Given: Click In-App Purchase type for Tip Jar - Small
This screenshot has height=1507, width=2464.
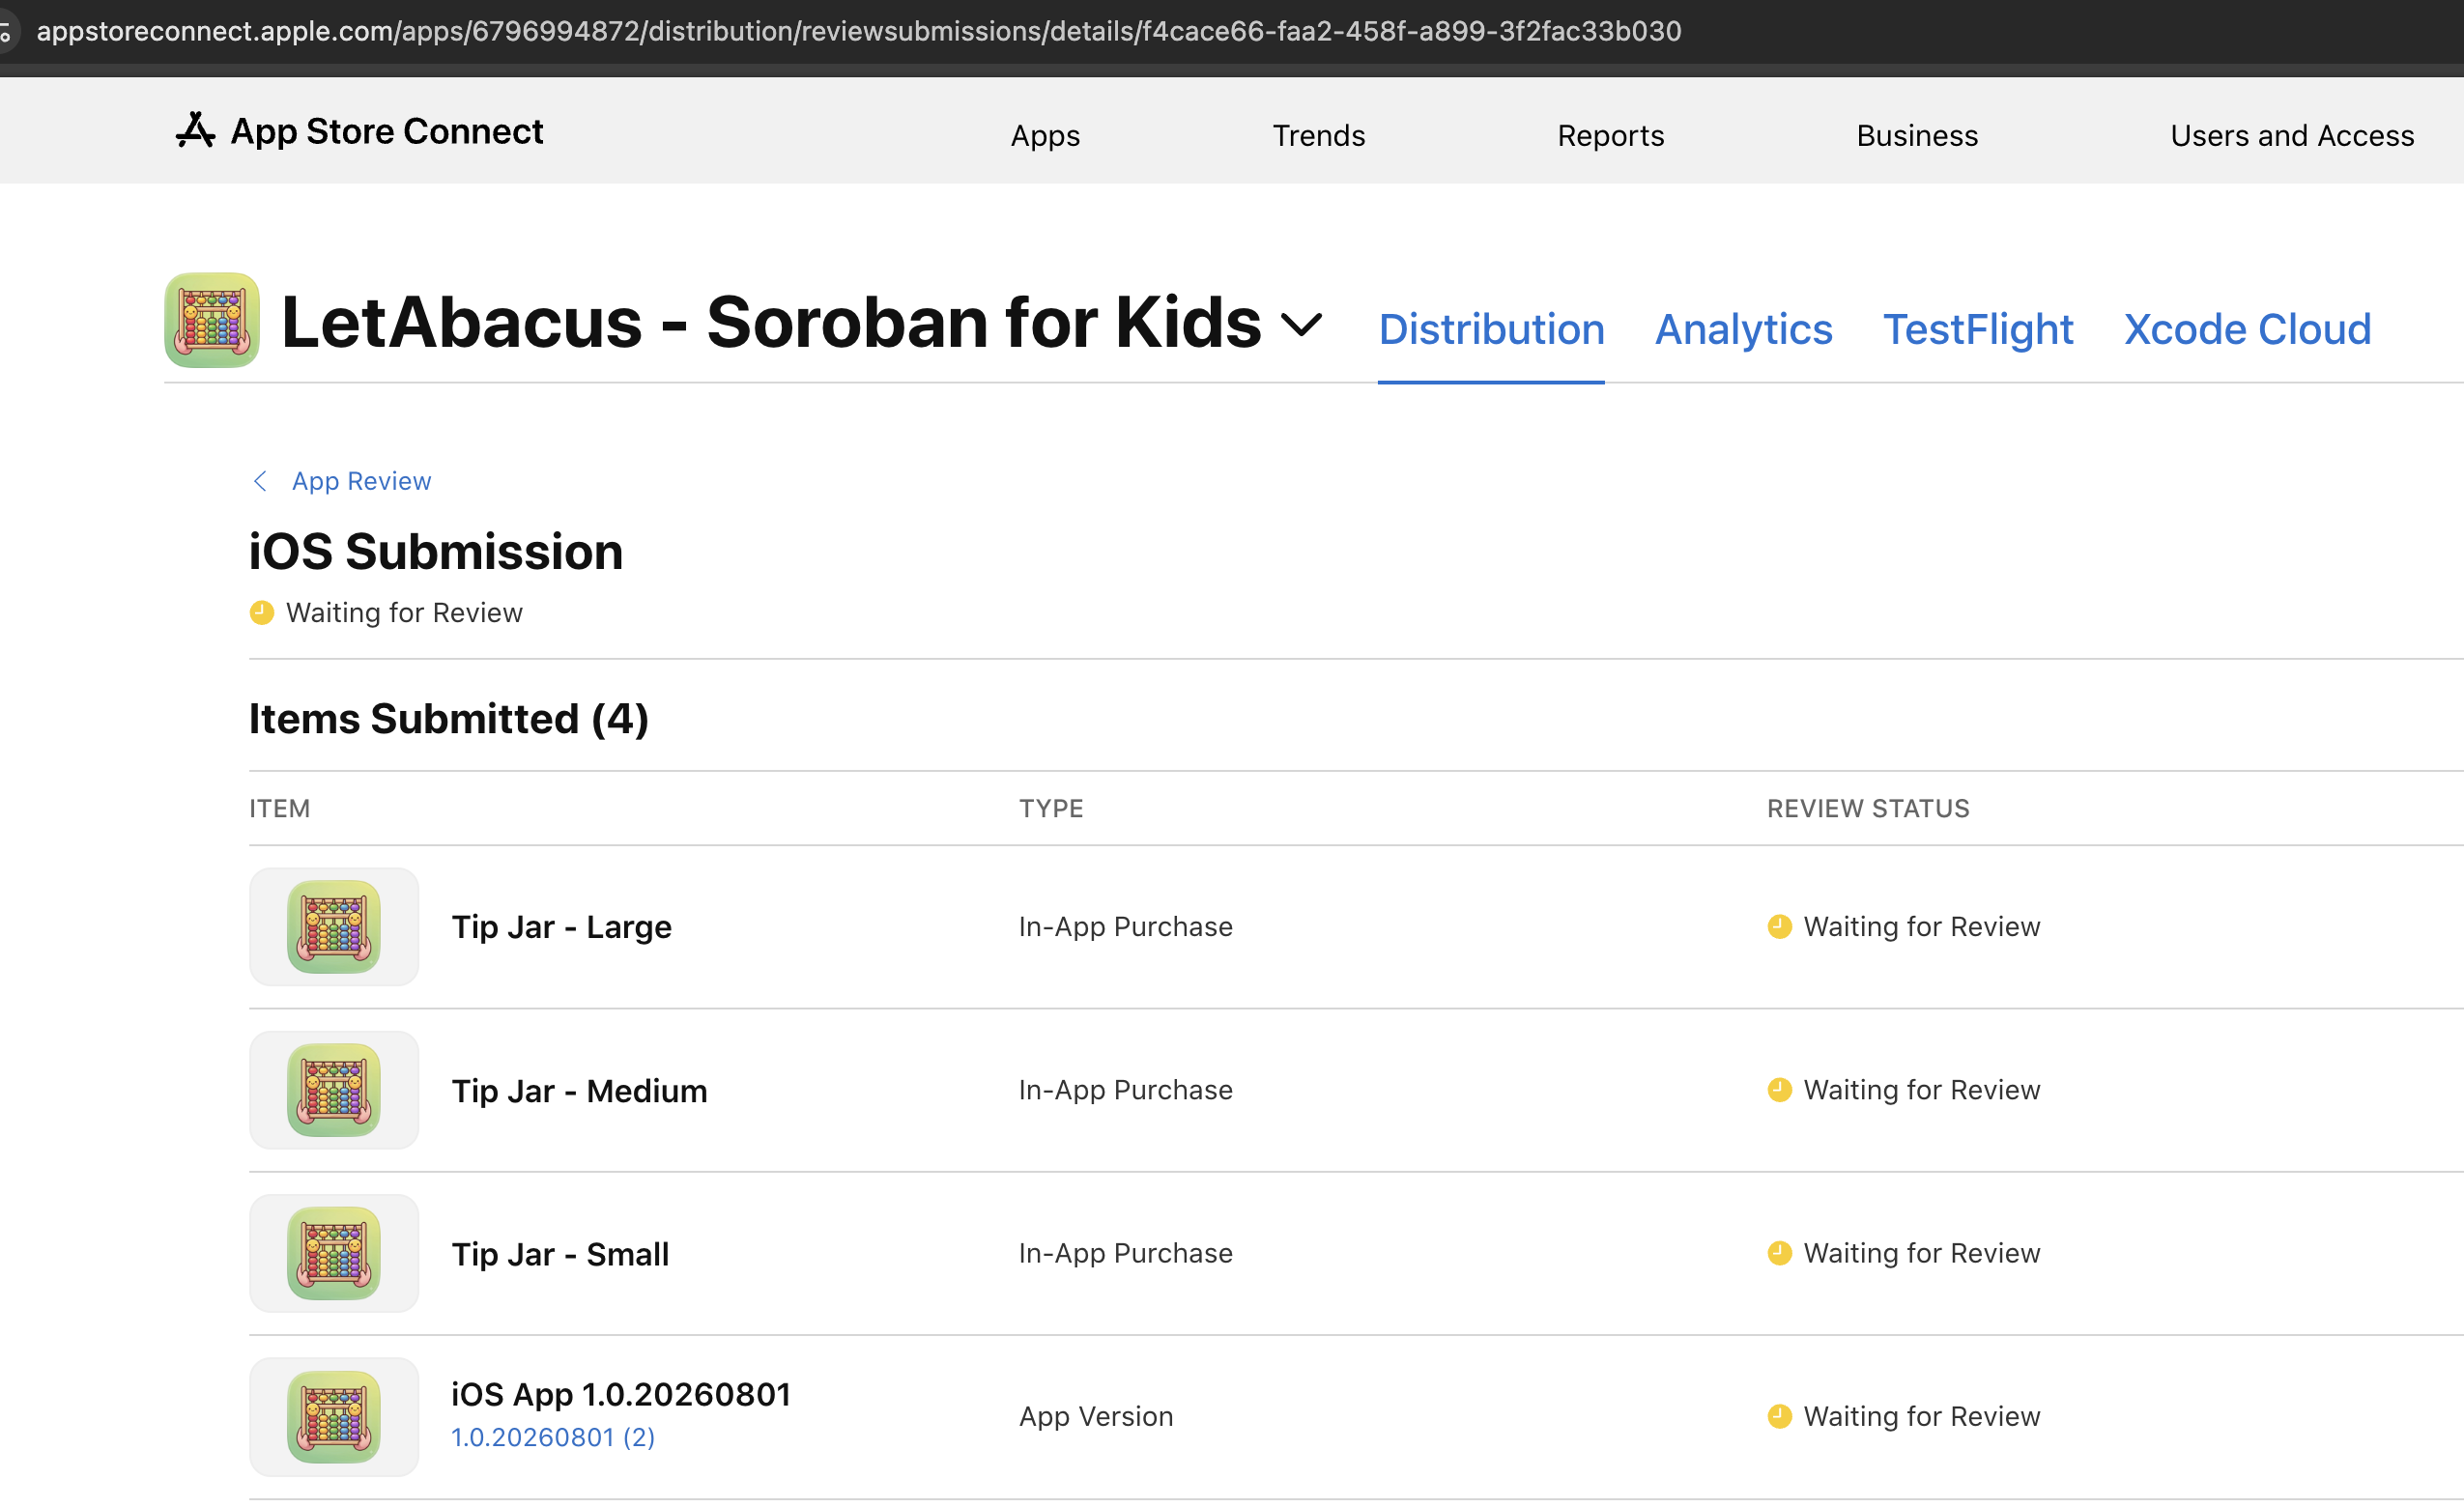Looking at the screenshot, I should pos(1126,1252).
